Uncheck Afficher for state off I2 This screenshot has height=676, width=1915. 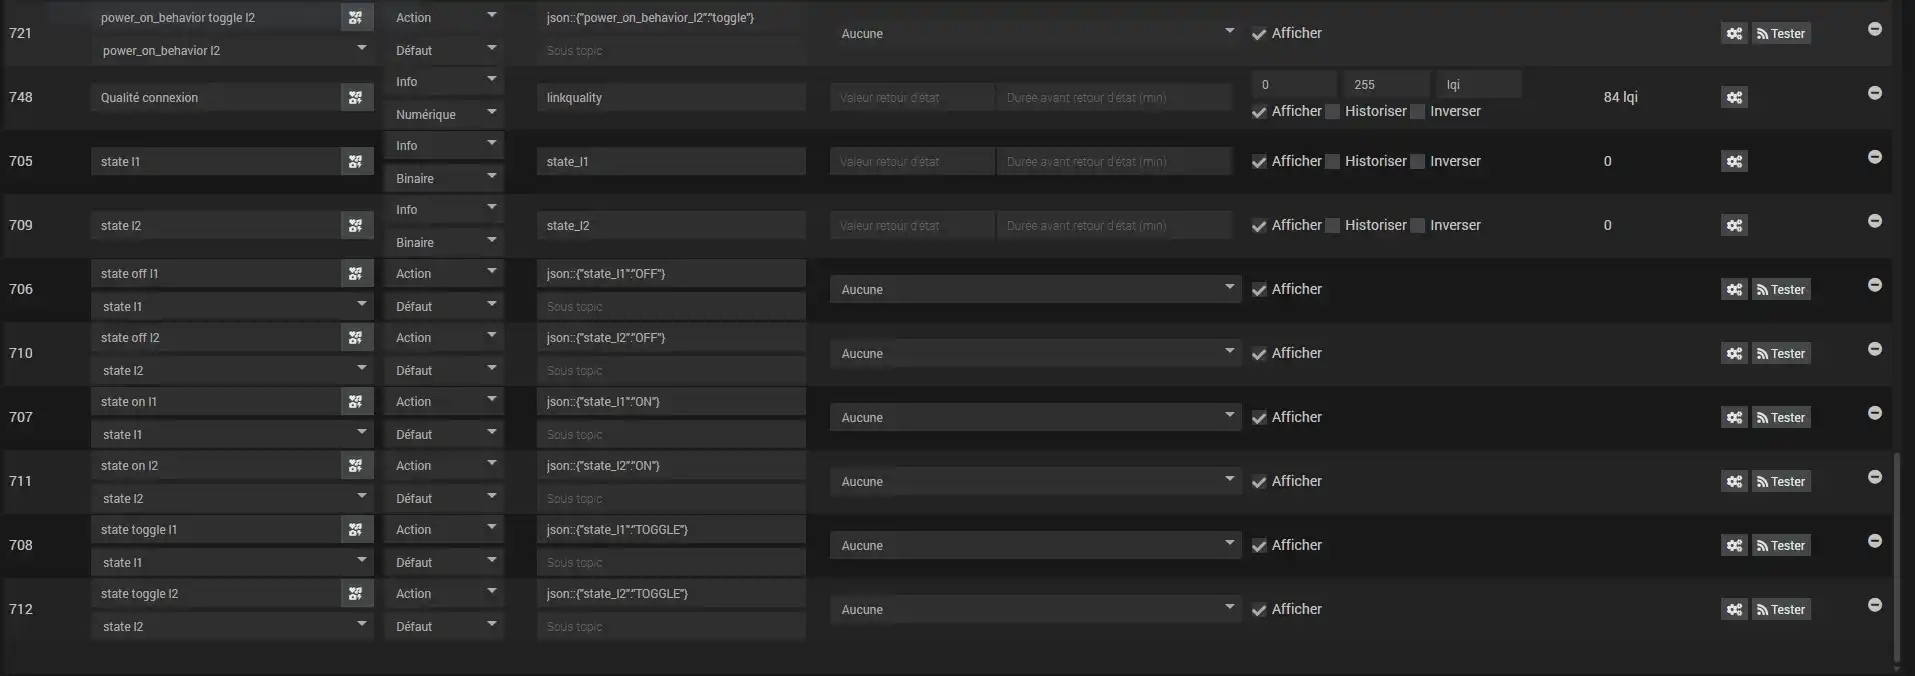click(1259, 354)
